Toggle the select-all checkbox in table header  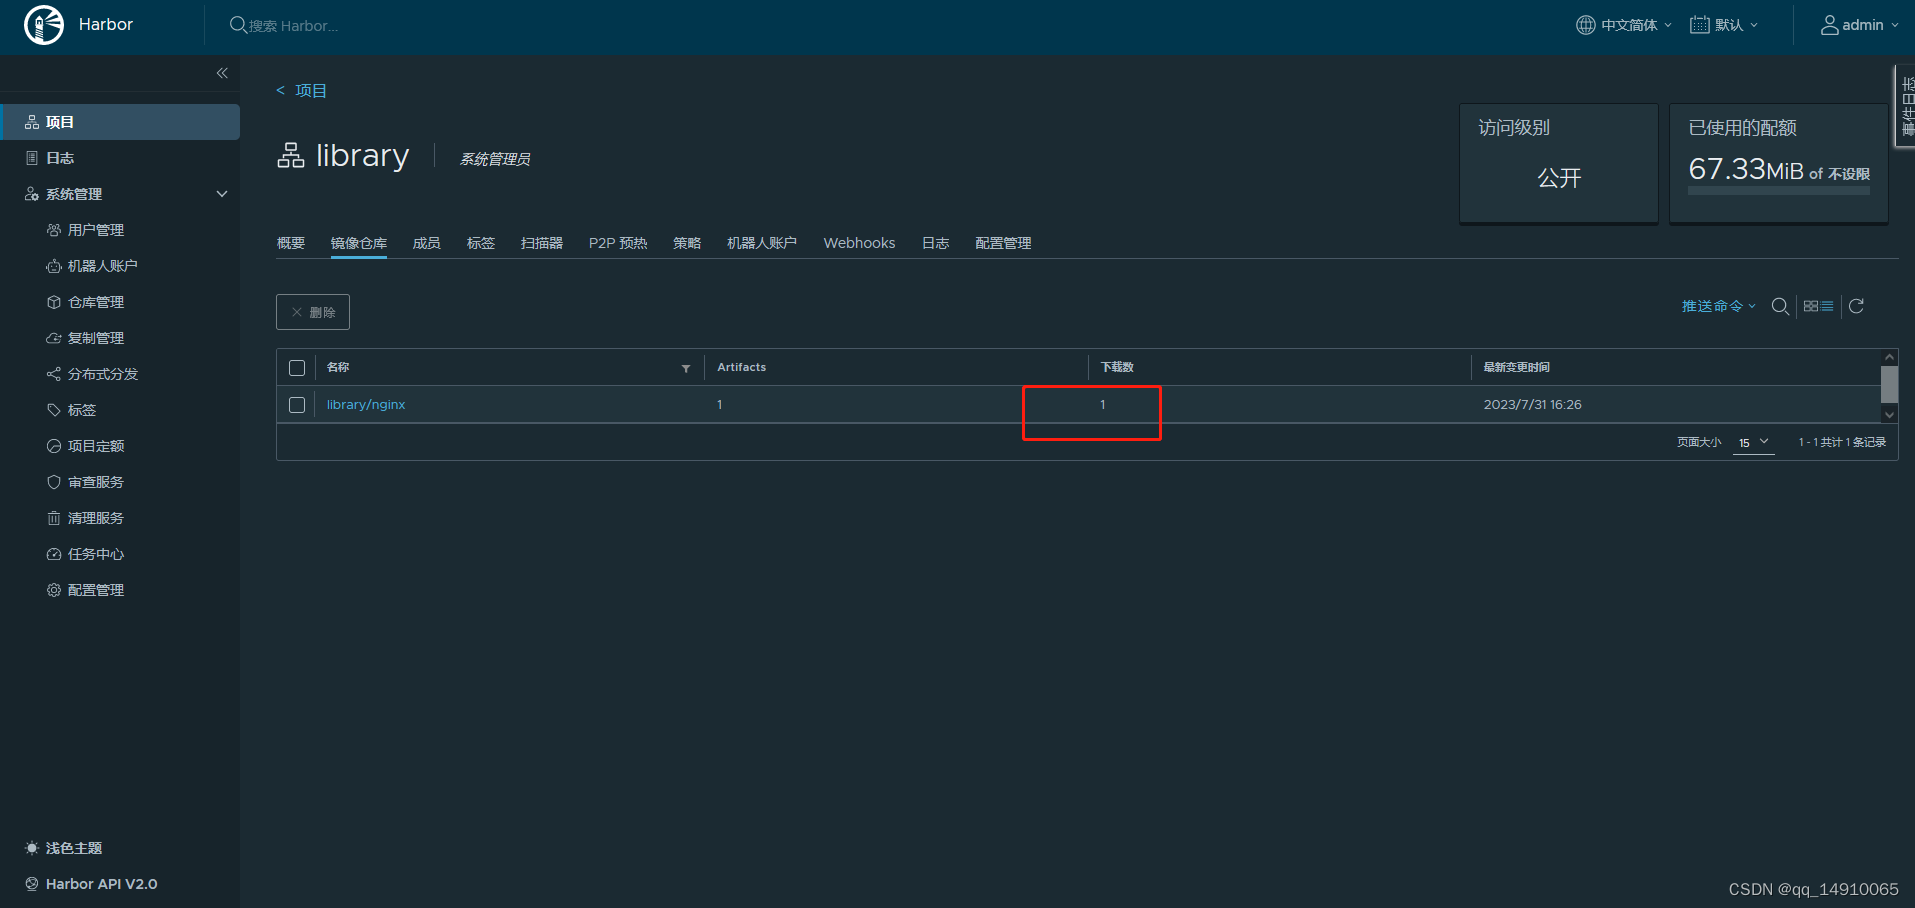pyautogui.click(x=297, y=368)
